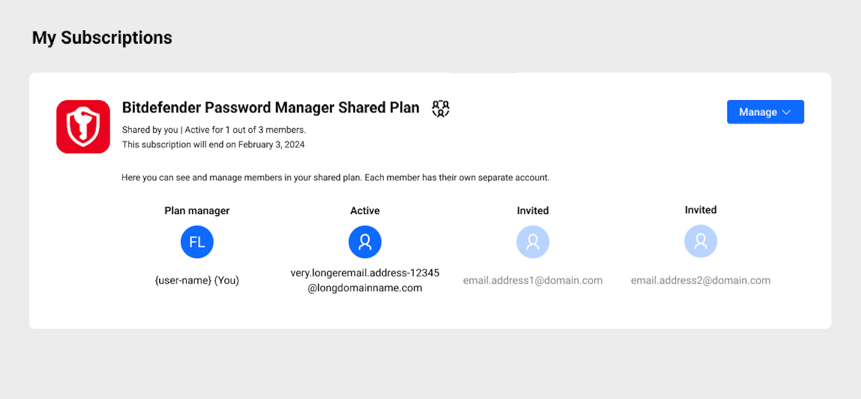Click the shared plan members icon
The width and height of the screenshot is (861, 399).
440,108
